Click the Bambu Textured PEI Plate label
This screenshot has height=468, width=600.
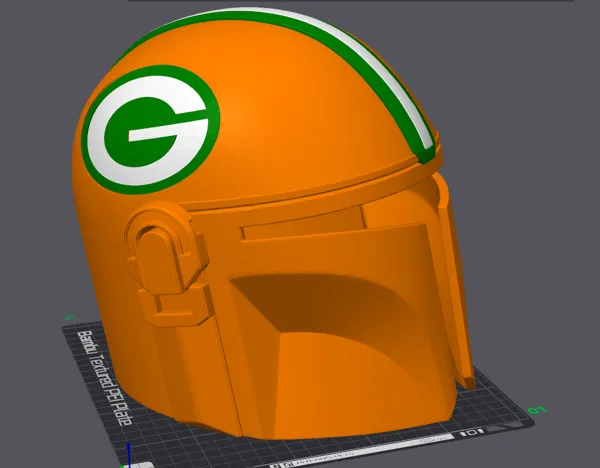click(105, 378)
